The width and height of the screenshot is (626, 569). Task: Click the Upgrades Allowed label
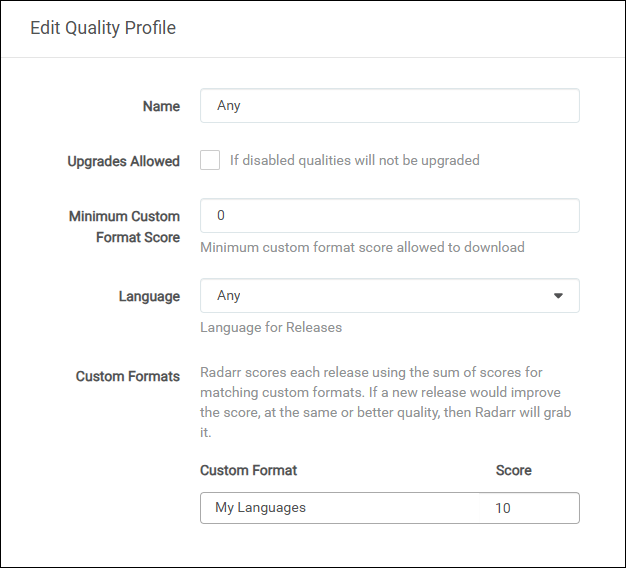123,161
